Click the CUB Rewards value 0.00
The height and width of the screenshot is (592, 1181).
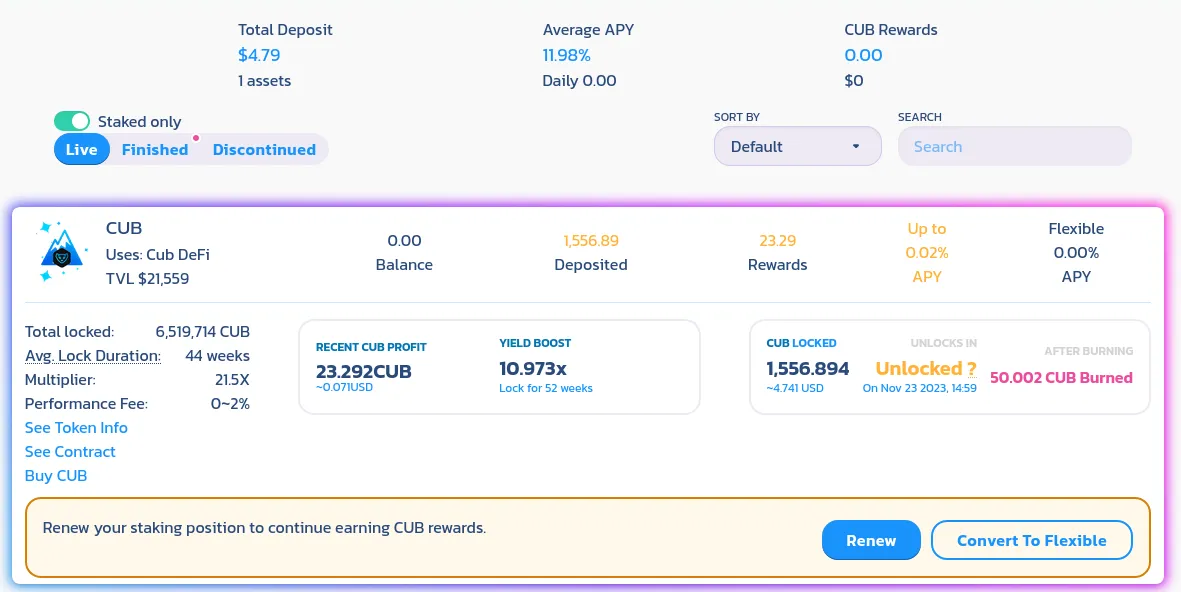pos(863,55)
